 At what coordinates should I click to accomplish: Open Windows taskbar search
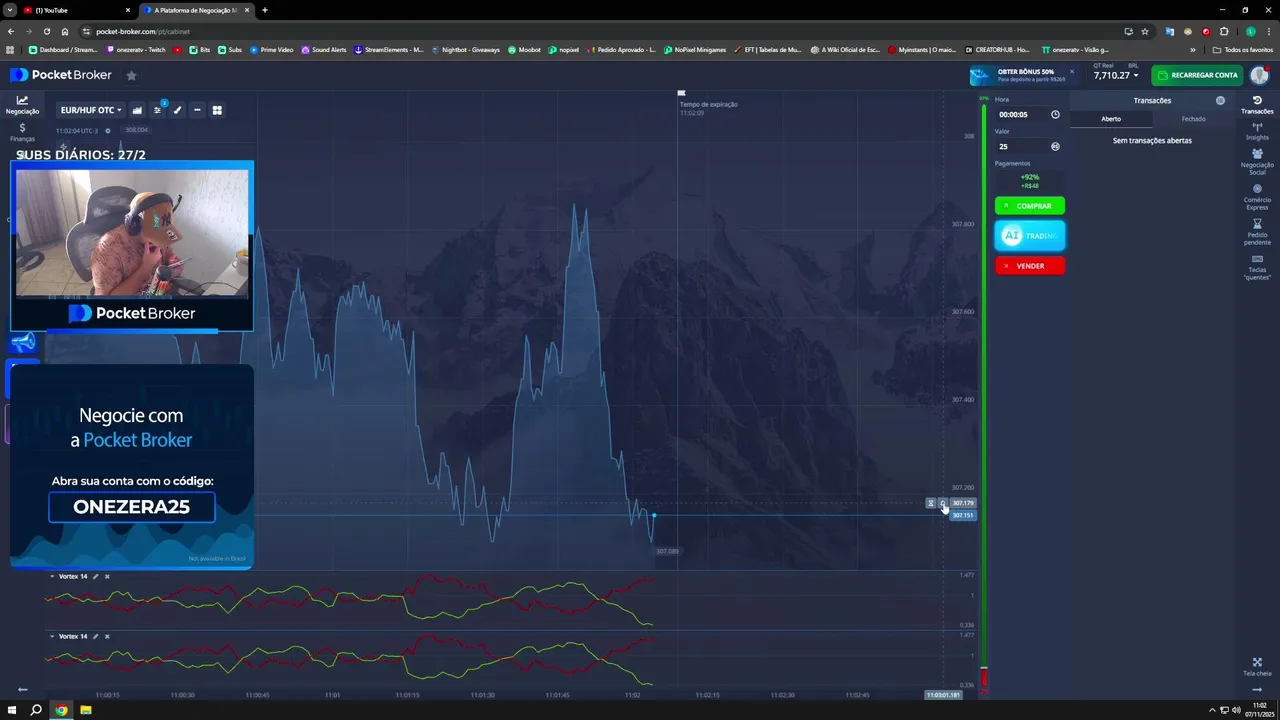[36, 710]
